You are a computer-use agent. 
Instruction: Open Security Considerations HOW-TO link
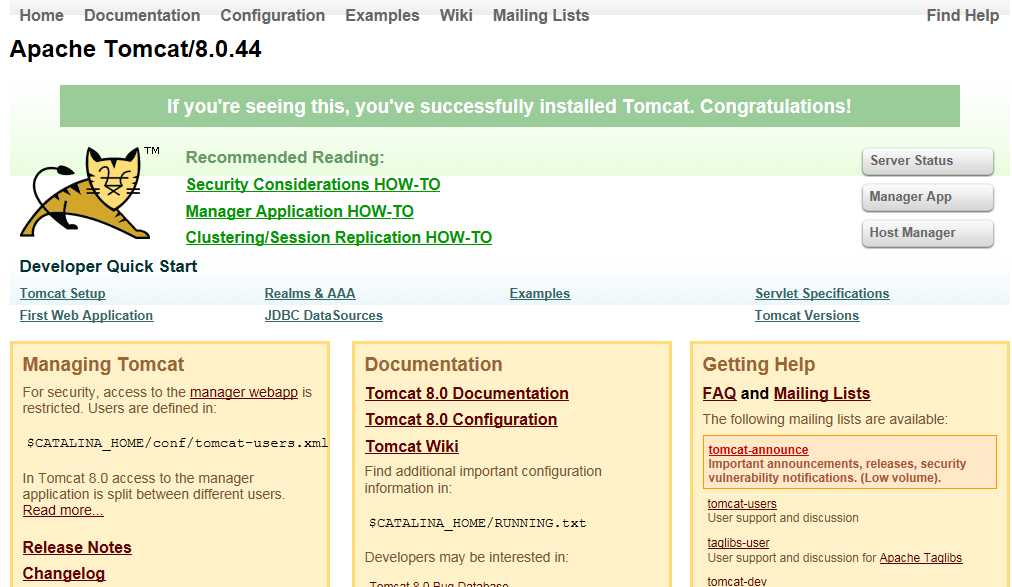[313, 184]
